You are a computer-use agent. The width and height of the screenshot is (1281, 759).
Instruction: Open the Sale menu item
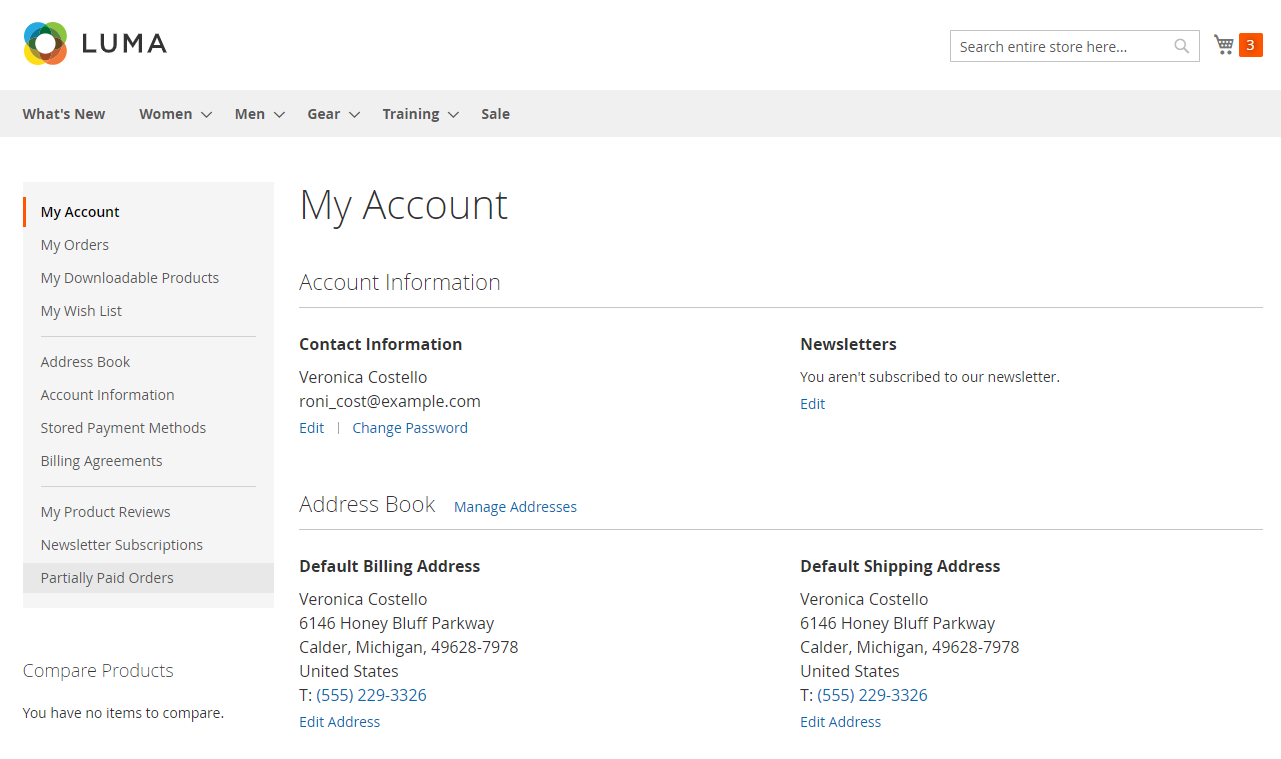pyautogui.click(x=495, y=114)
